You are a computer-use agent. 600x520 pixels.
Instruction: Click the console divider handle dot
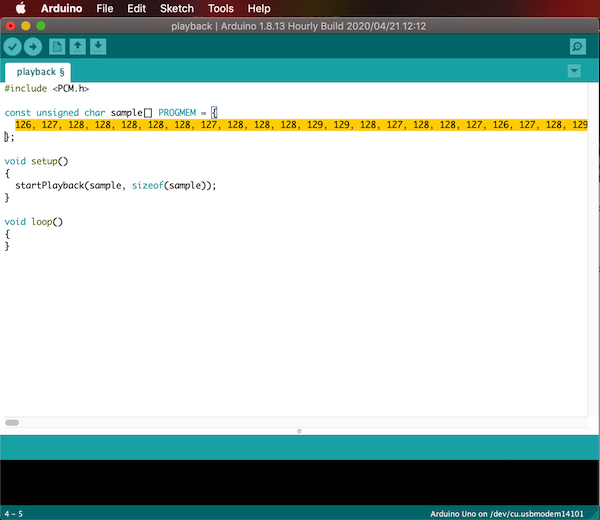pyautogui.click(x=299, y=431)
